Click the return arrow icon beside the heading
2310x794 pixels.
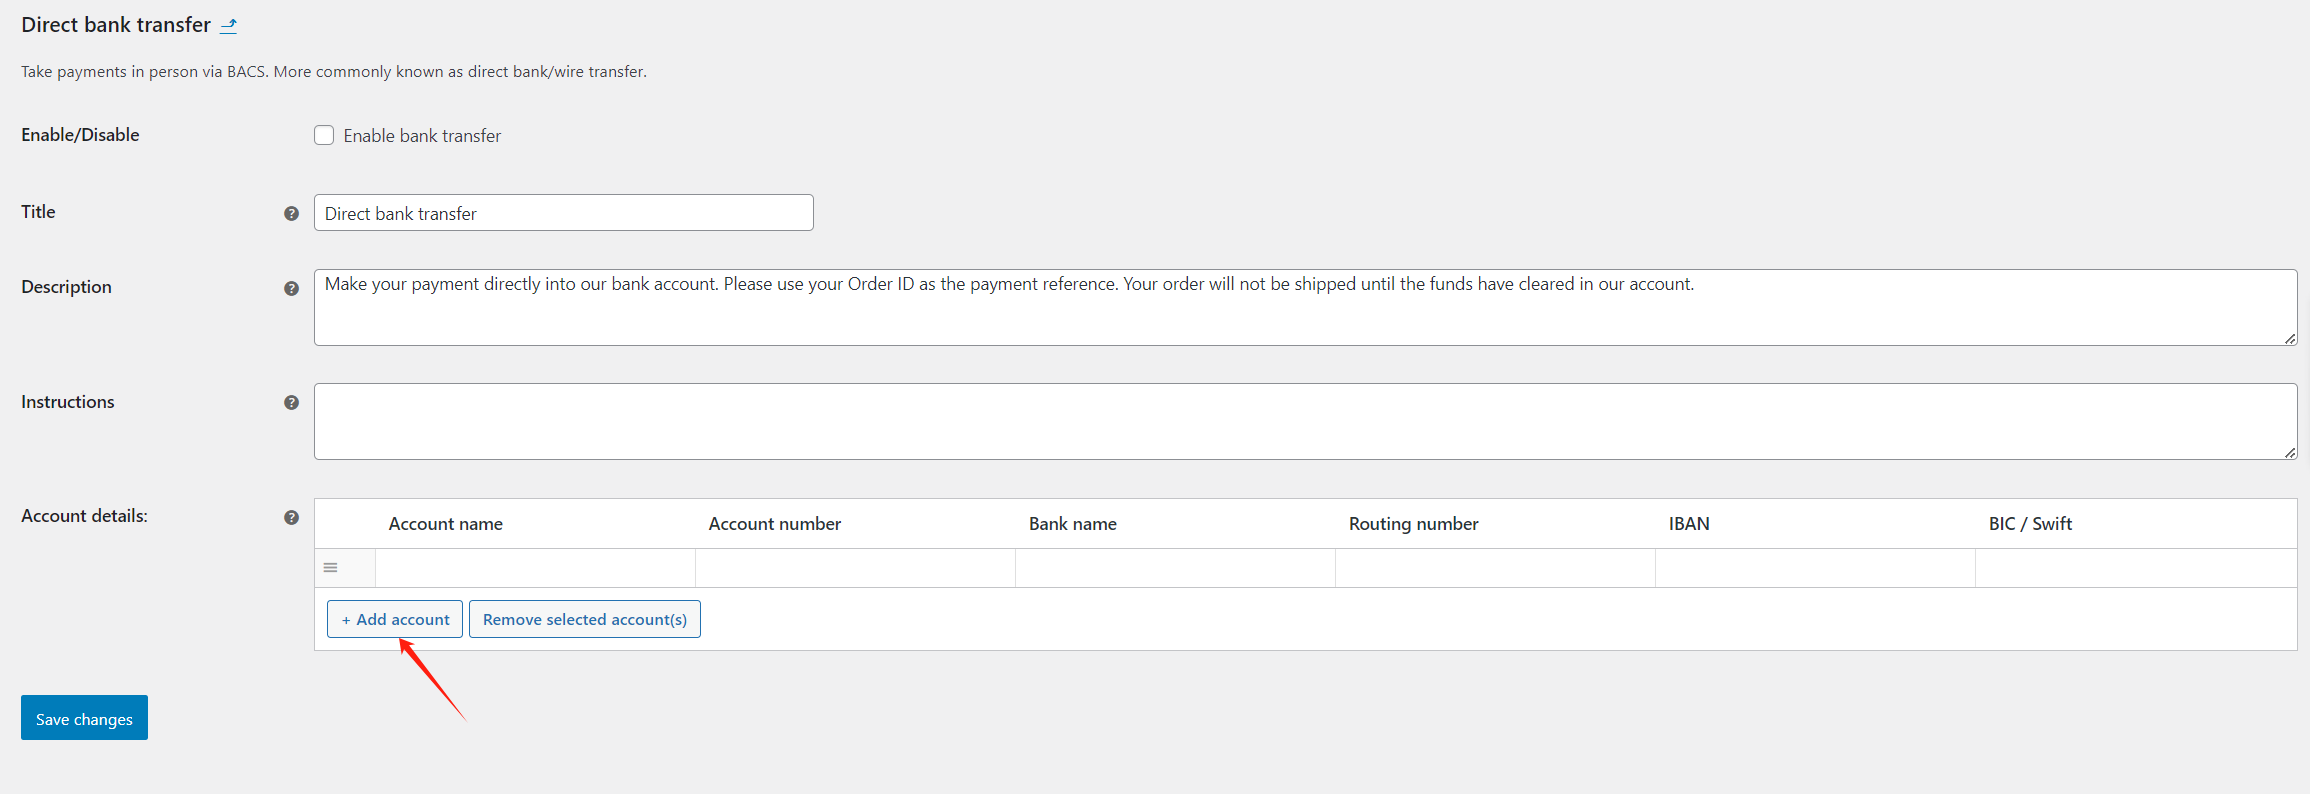228,26
